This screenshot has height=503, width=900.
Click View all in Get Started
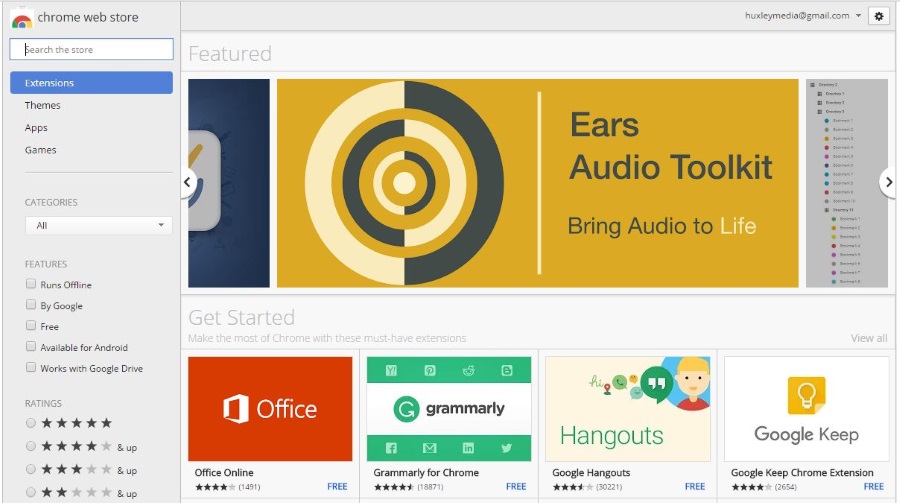coord(868,338)
